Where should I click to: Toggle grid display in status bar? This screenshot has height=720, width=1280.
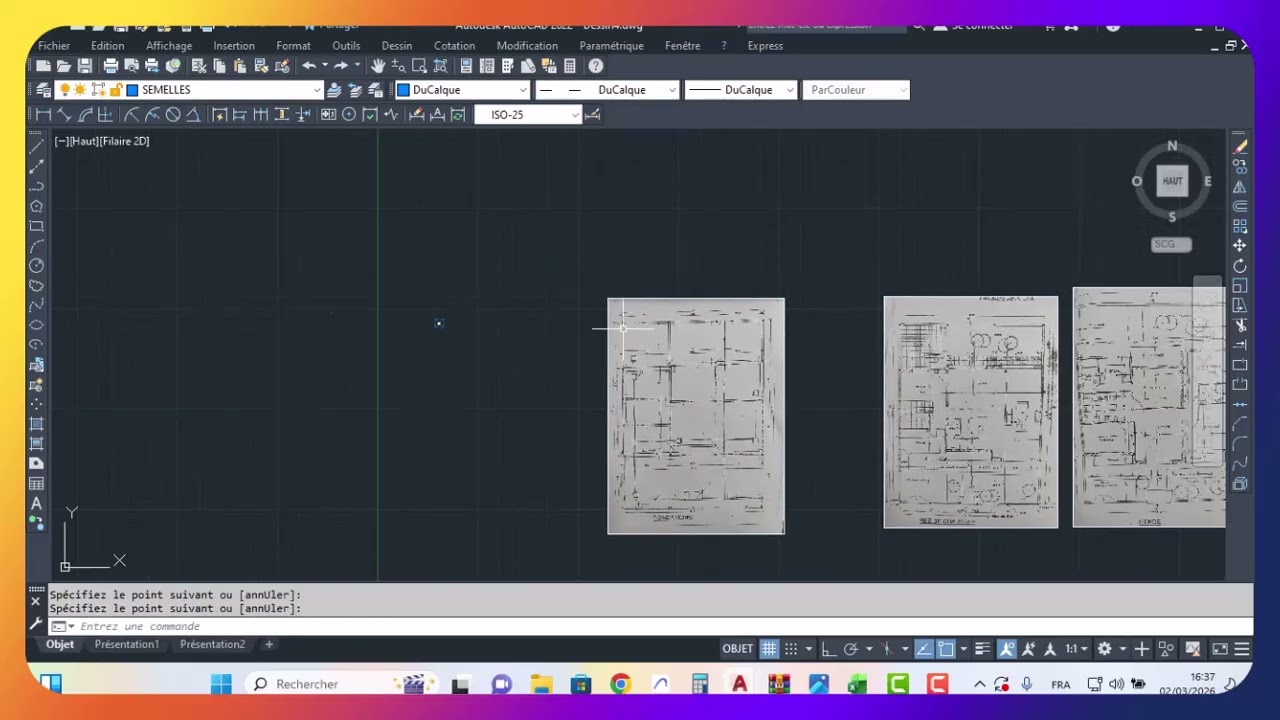[769, 649]
